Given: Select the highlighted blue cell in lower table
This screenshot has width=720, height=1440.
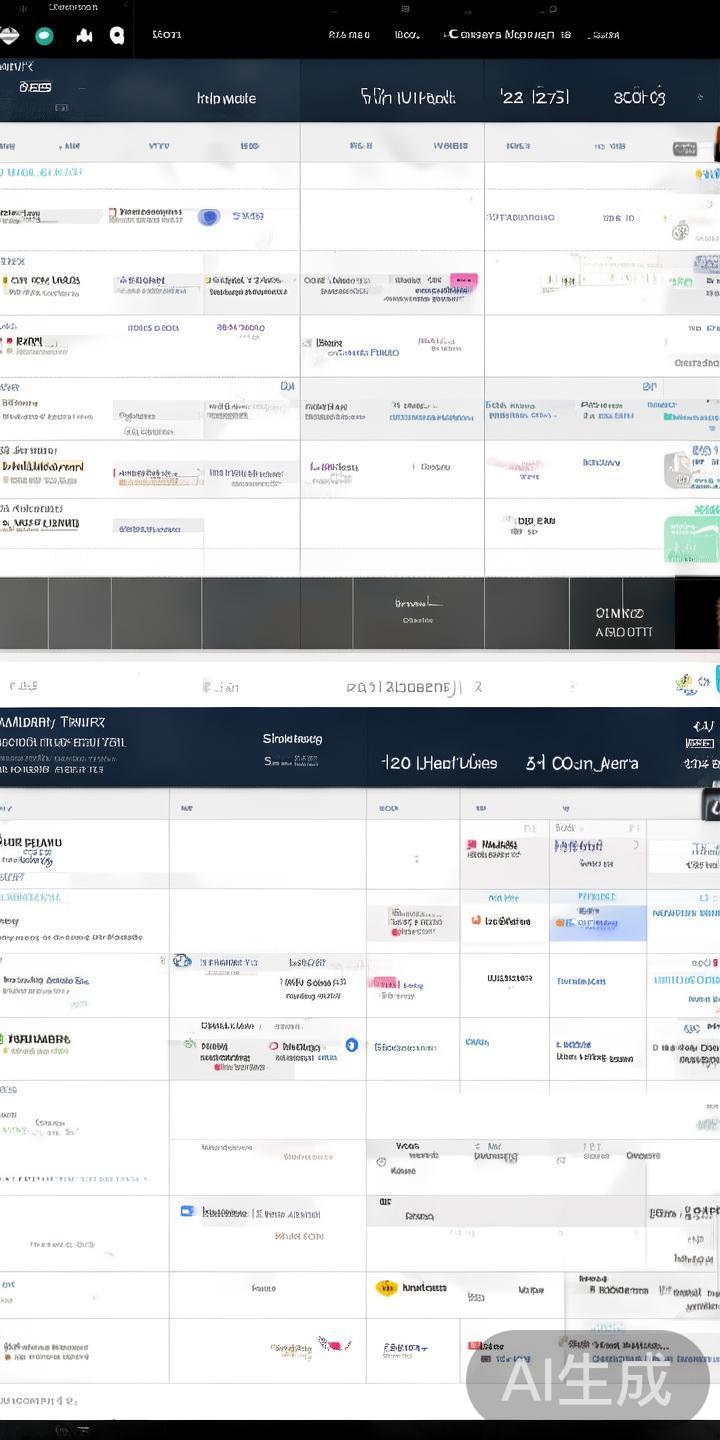Looking at the screenshot, I should tap(598, 922).
